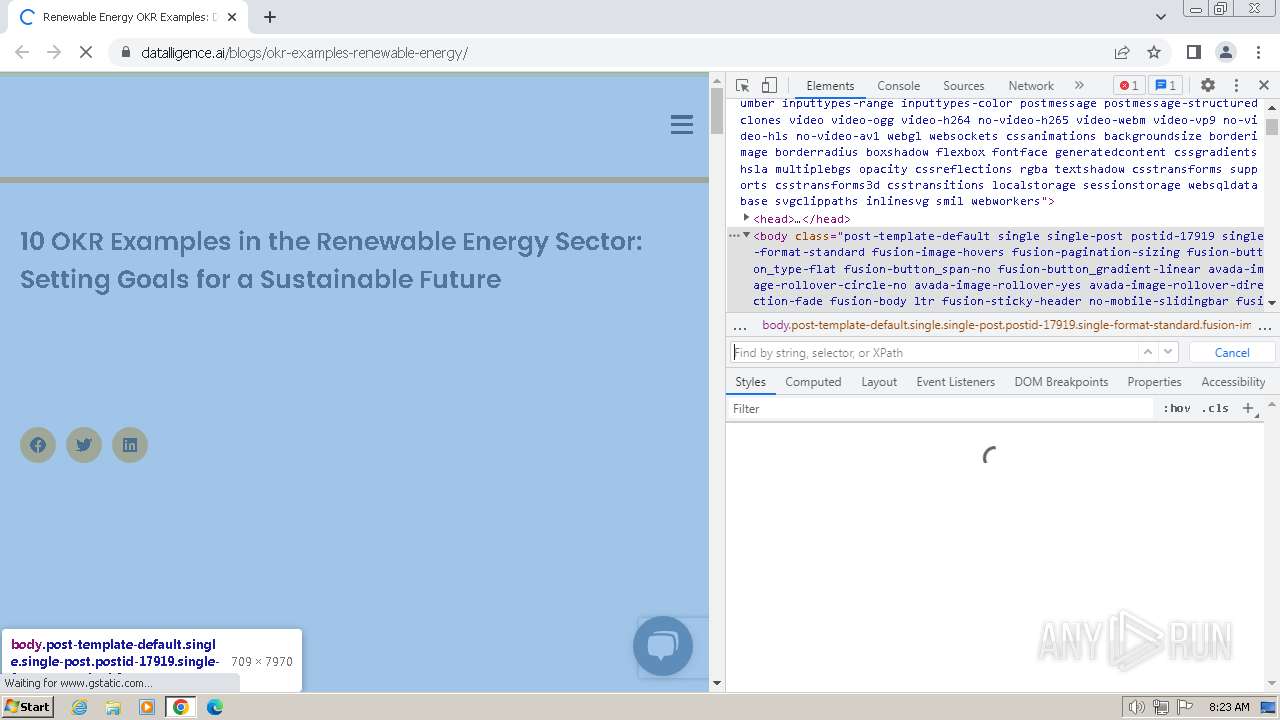Open body node actions ellipsis

tap(733, 235)
